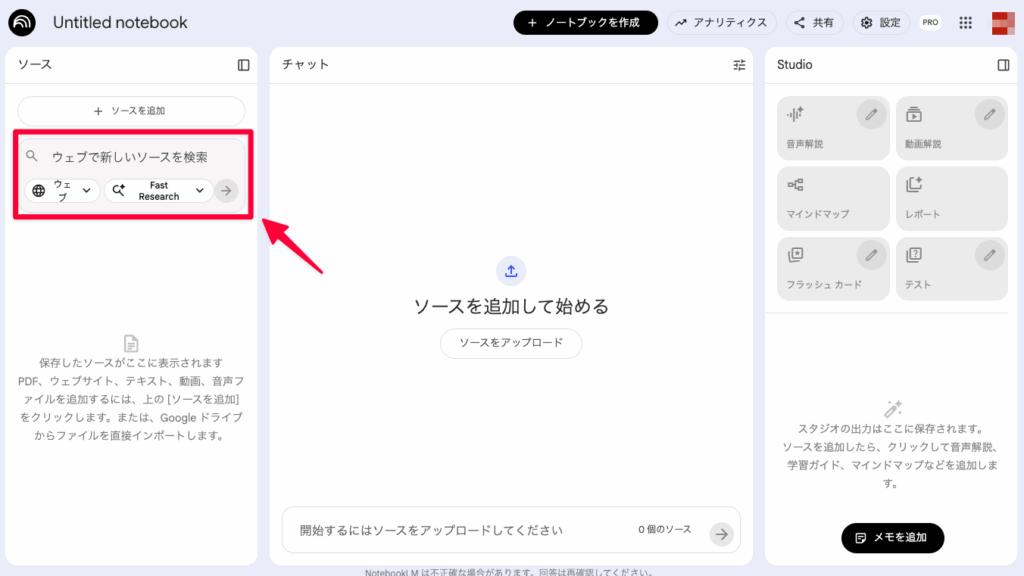
Task: Generate a レポート from the Studio panel
Action: point(951,198)
